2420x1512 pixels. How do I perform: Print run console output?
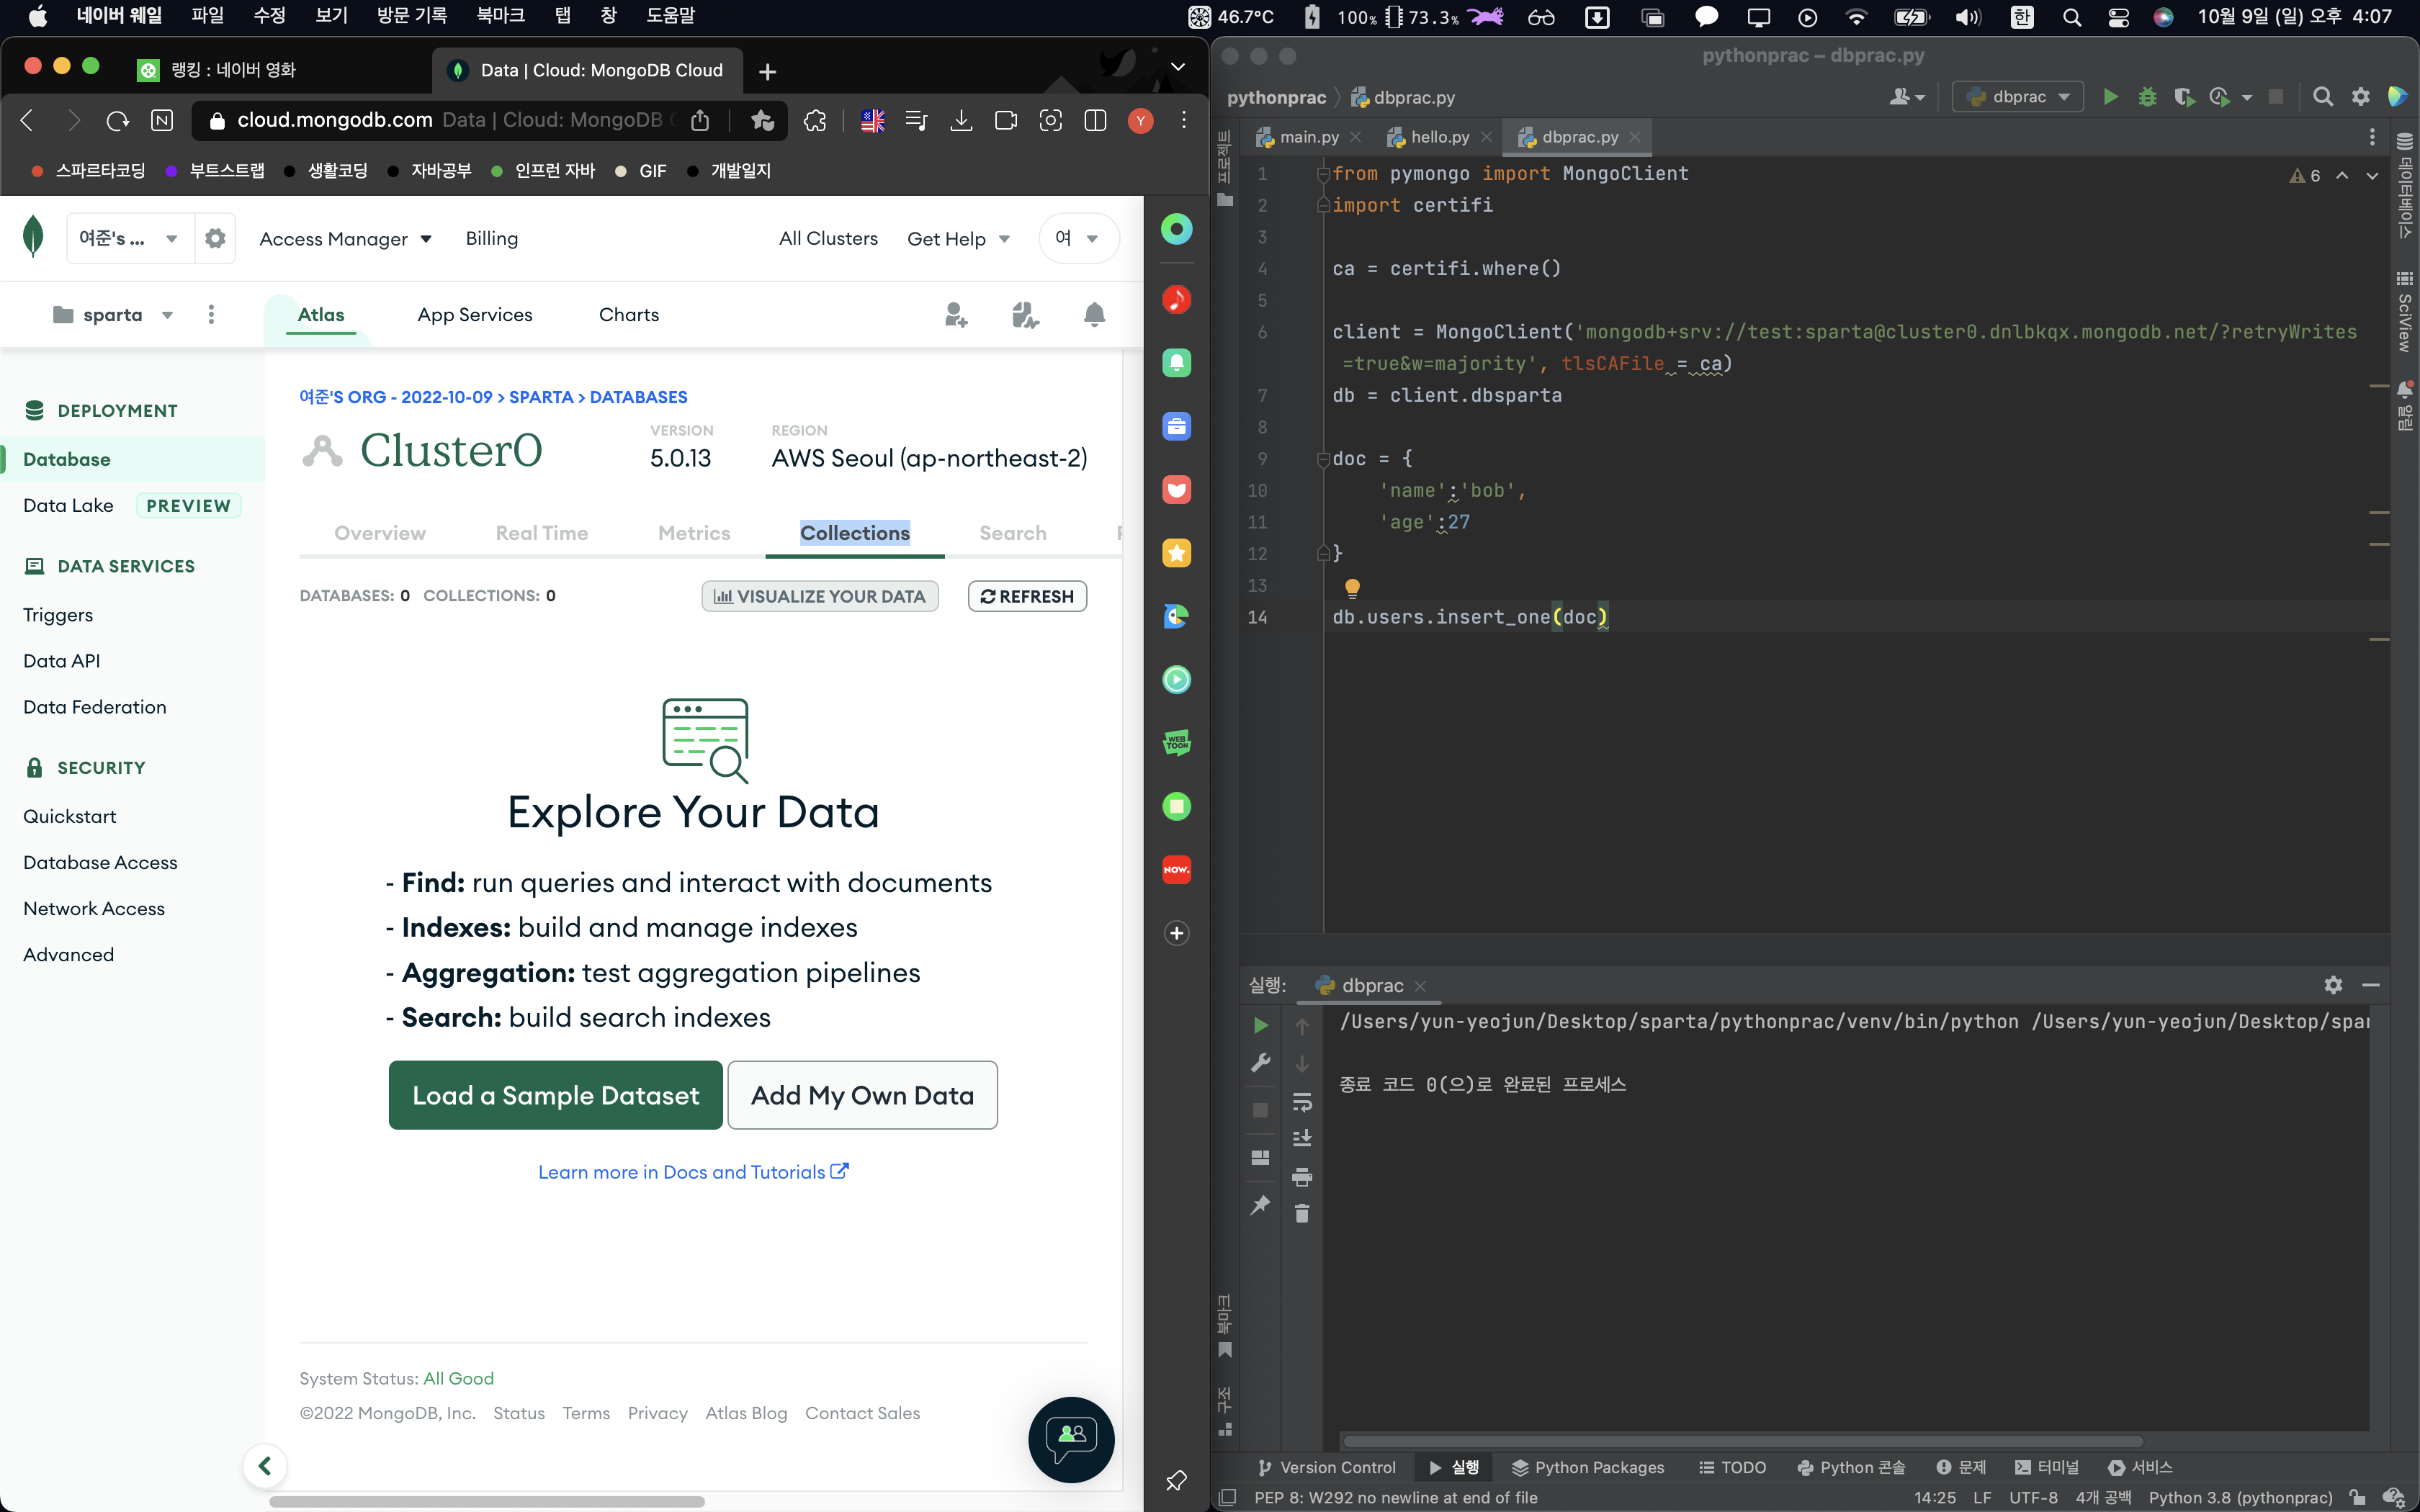(1302, 1176)
